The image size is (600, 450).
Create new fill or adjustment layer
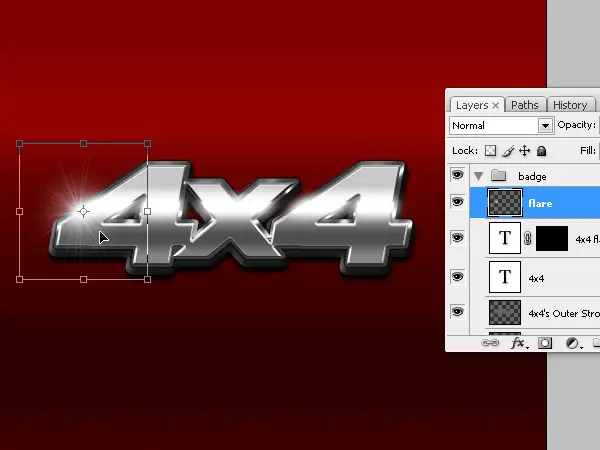coord(573,343)
